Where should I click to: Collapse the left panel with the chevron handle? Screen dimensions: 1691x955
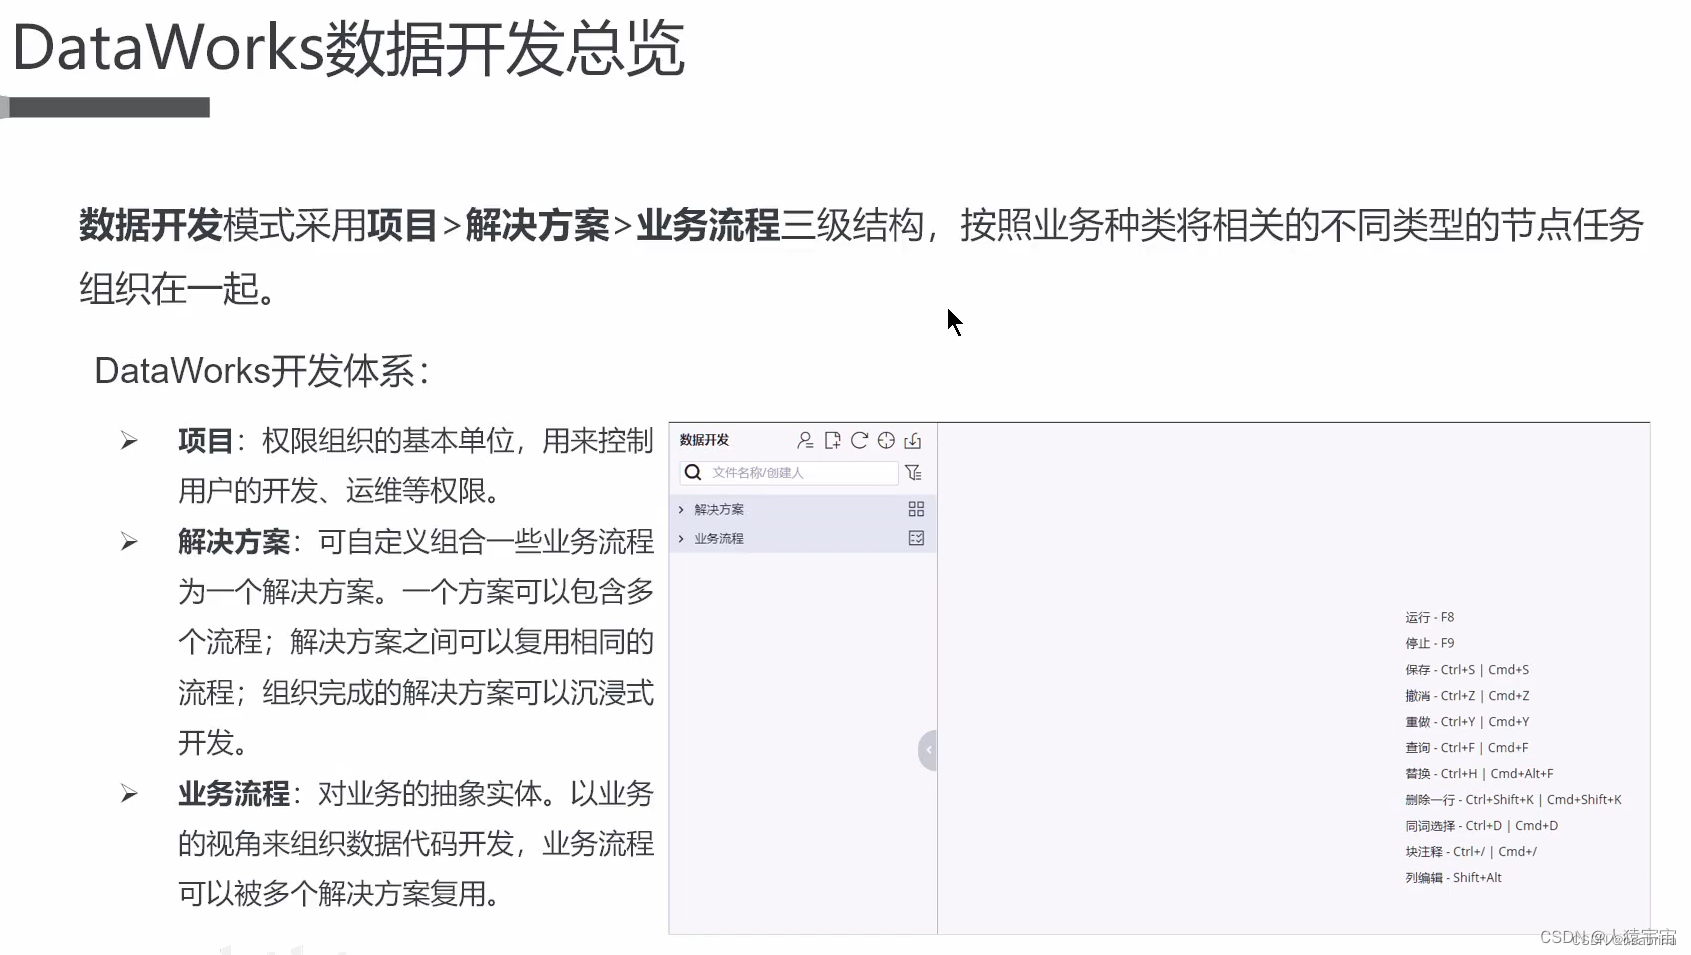point(928,750)
